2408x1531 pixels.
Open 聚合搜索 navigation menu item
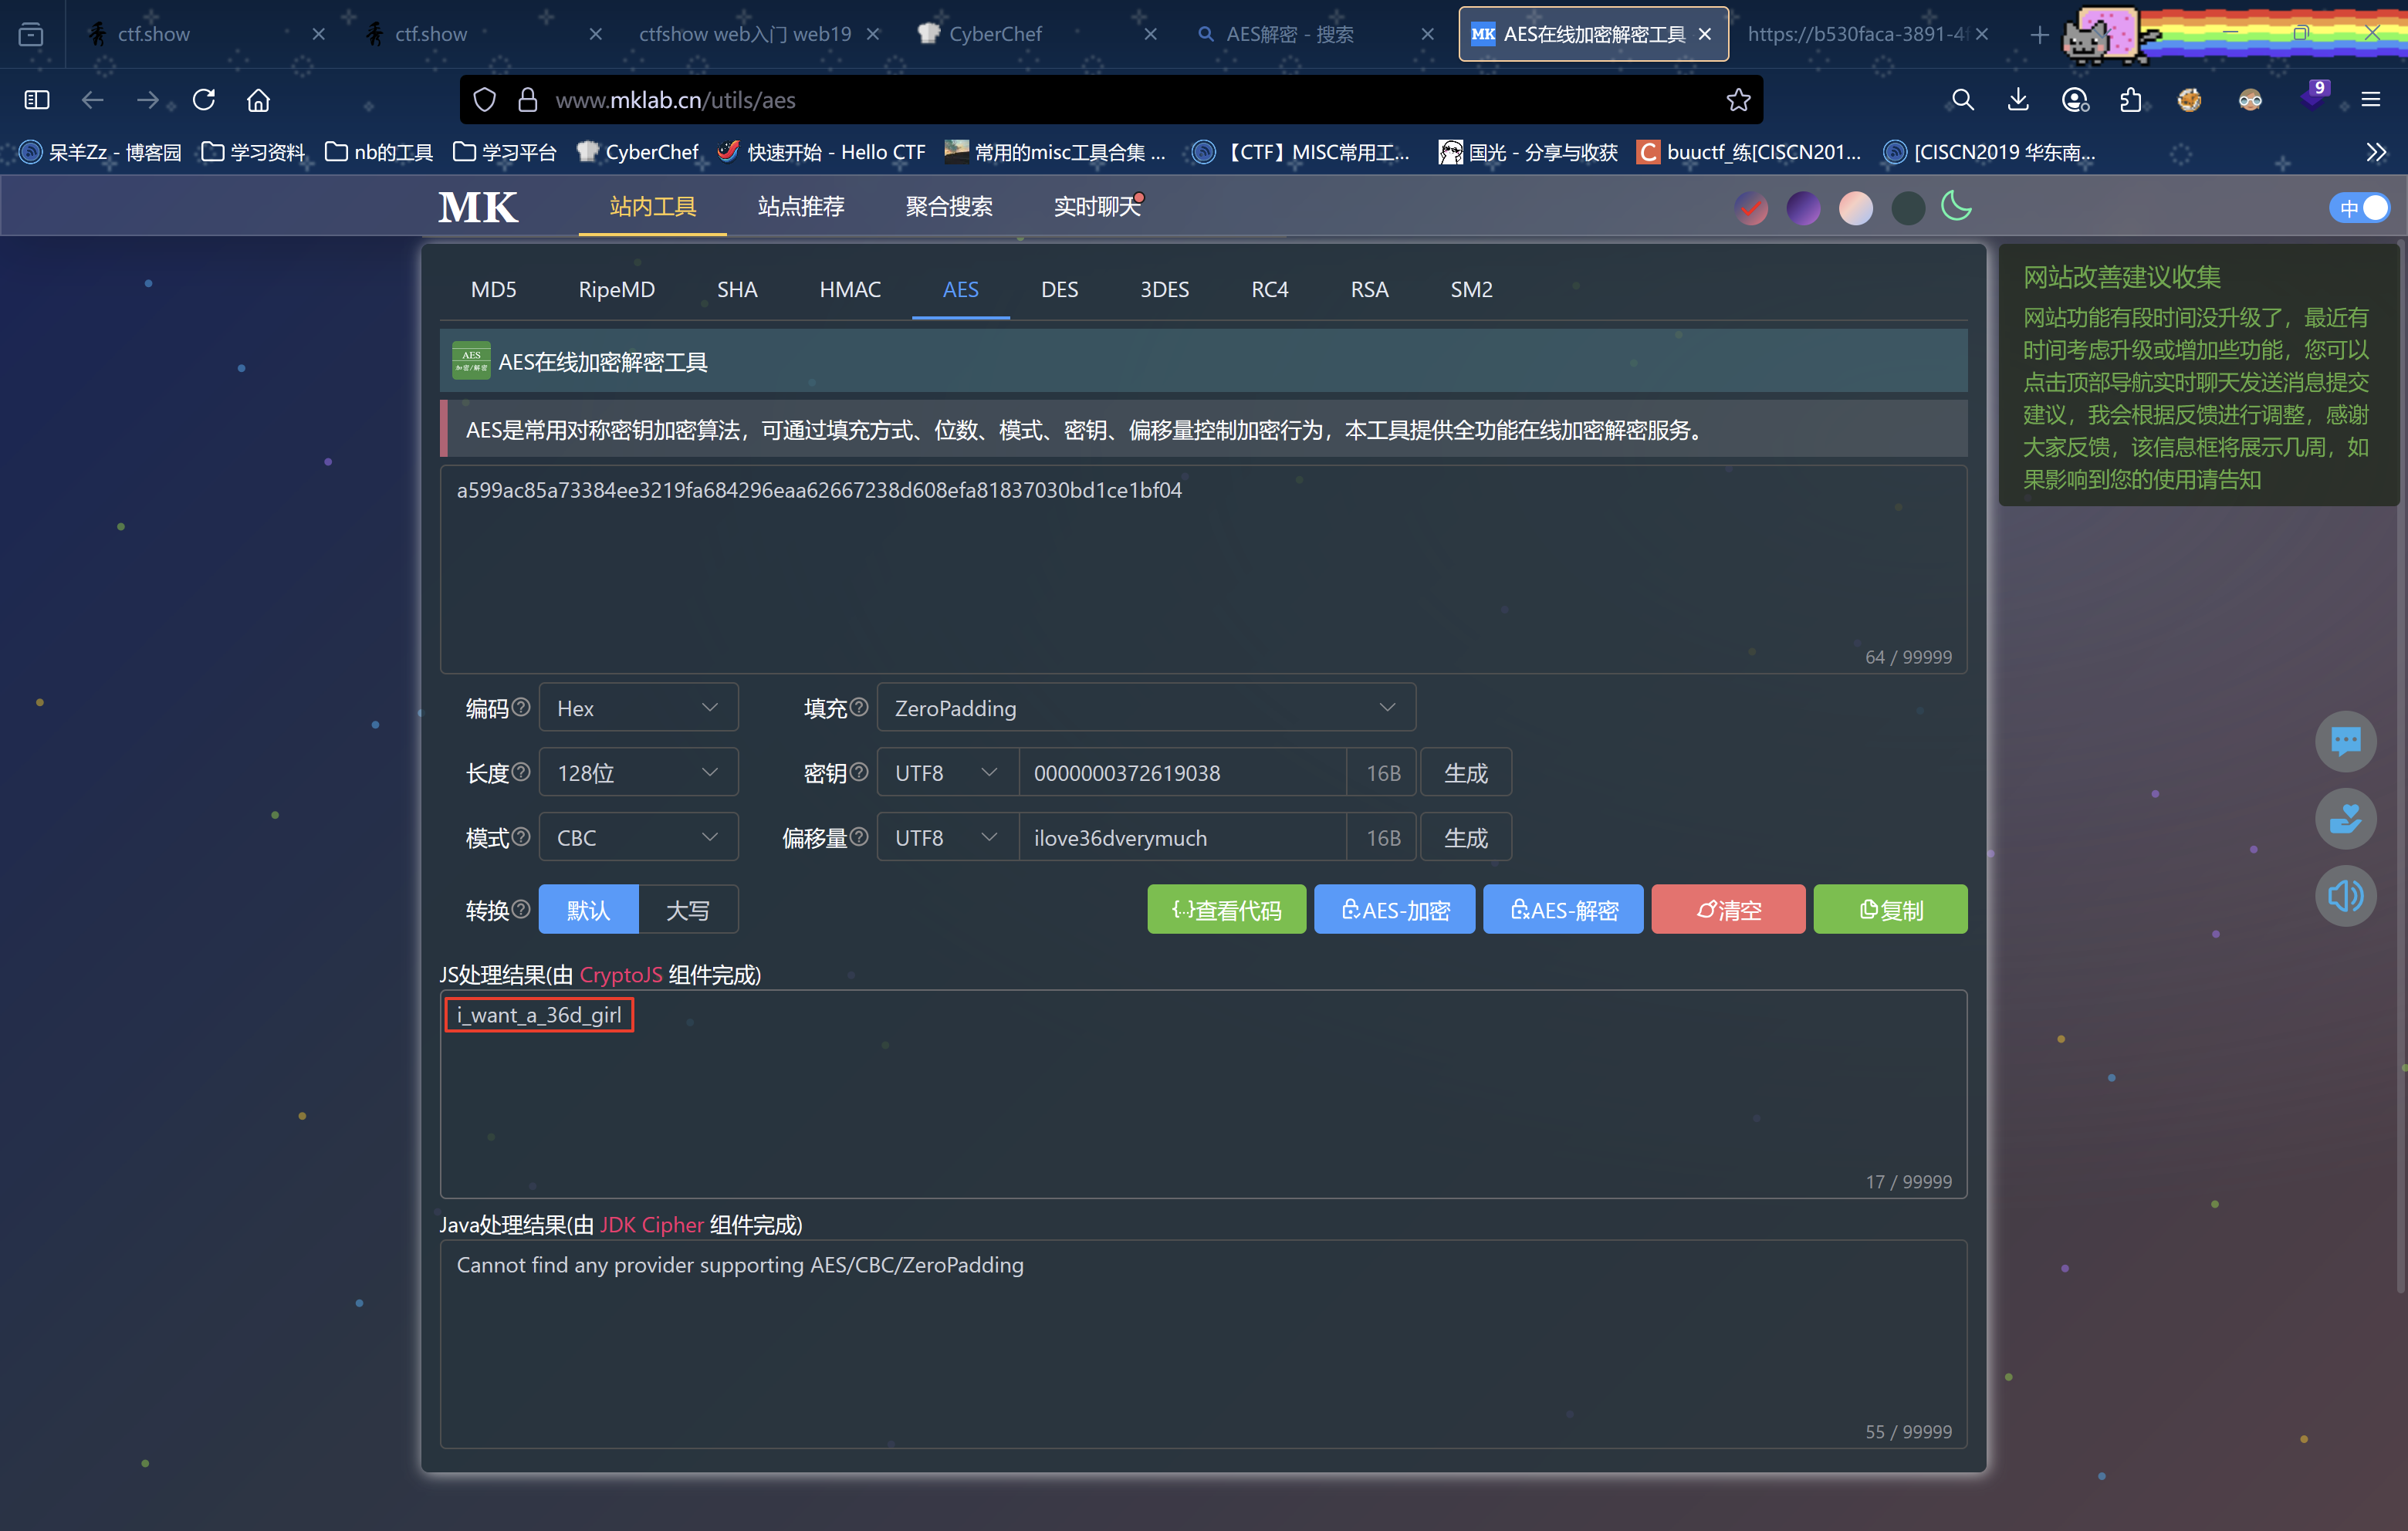pyautogui.click(x=948, y=207)
